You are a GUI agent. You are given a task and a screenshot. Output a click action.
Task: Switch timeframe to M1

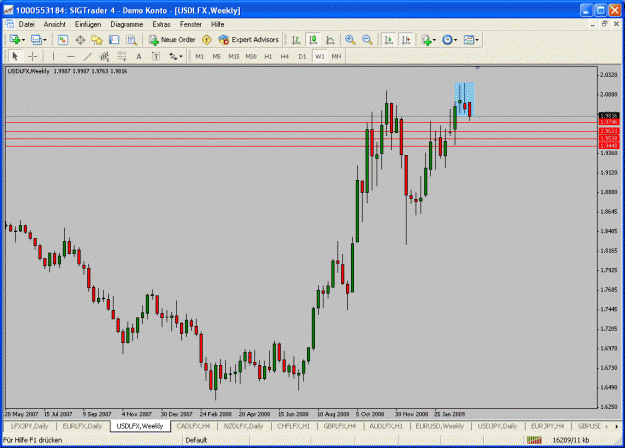[200, 57]
